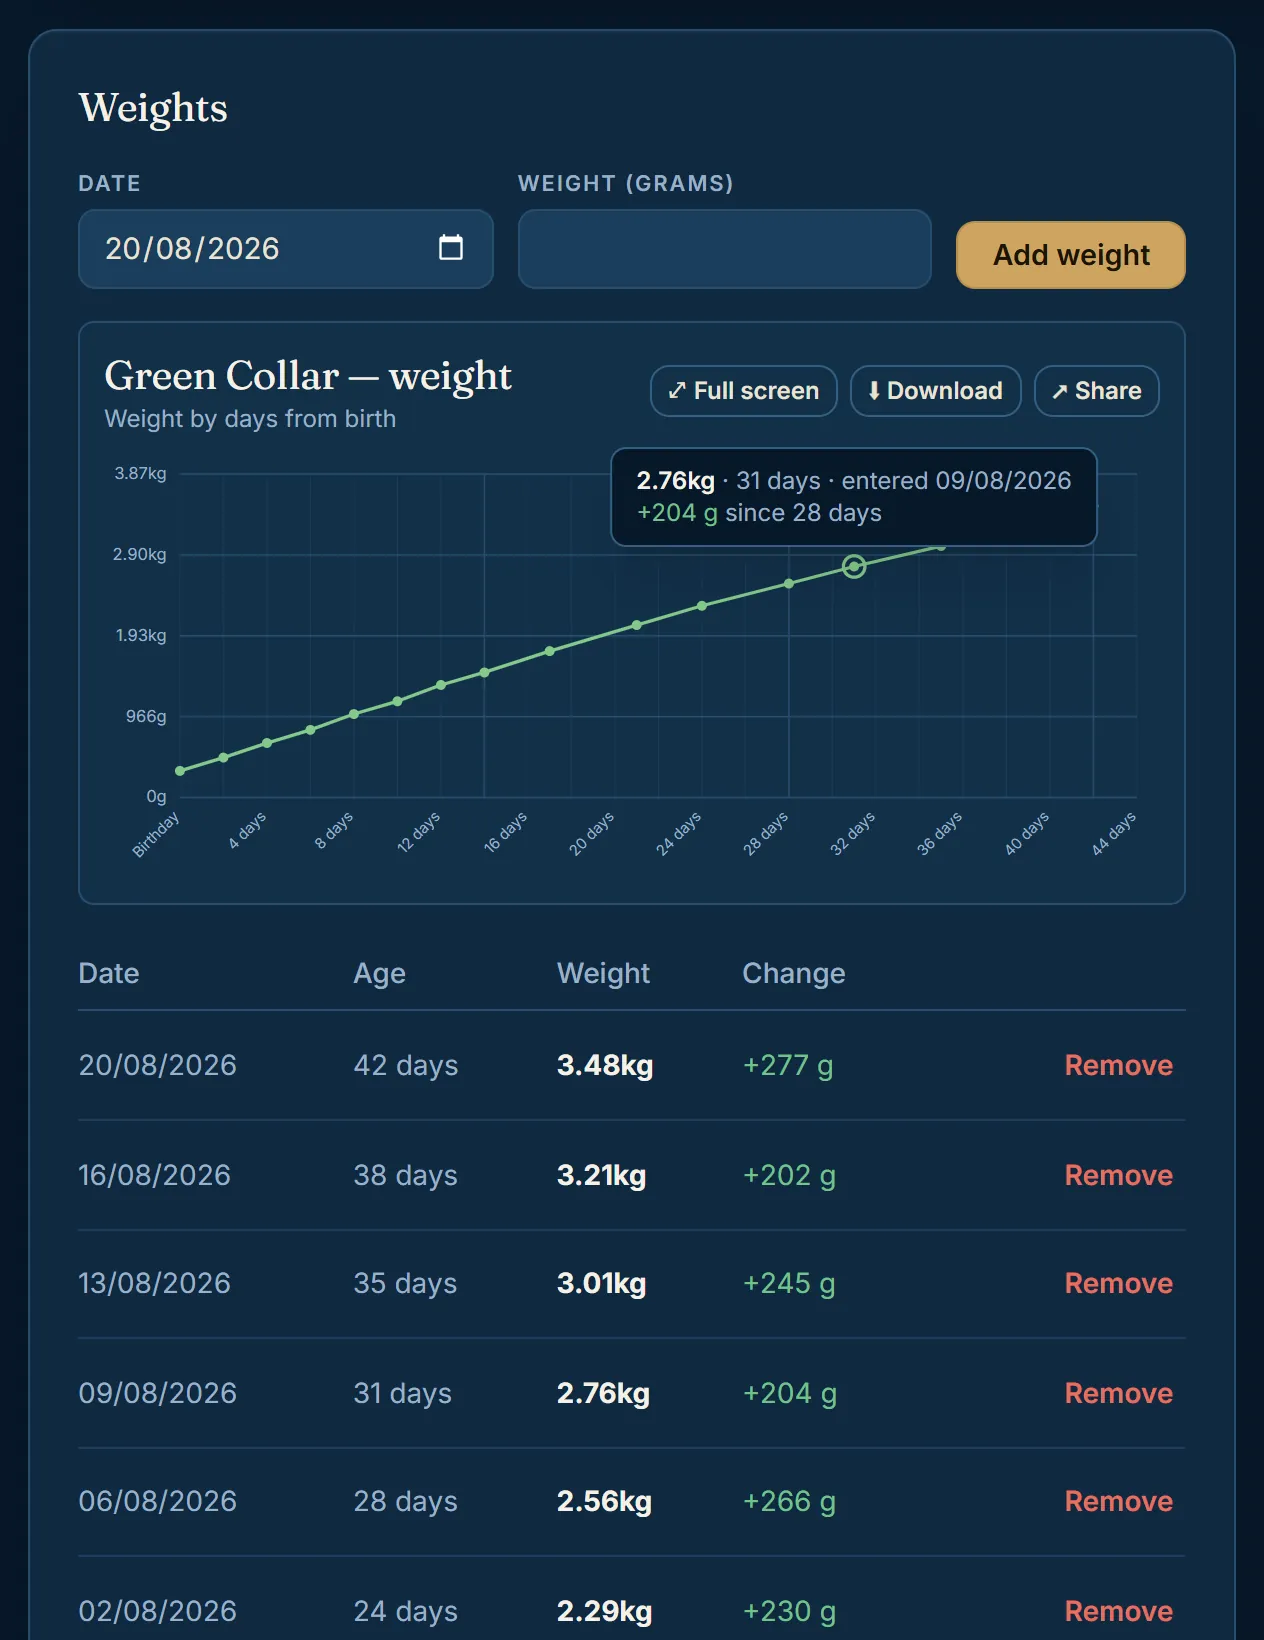
Task: Remove the 06/08/2026 weight entry
Action: [1118, 1501]
